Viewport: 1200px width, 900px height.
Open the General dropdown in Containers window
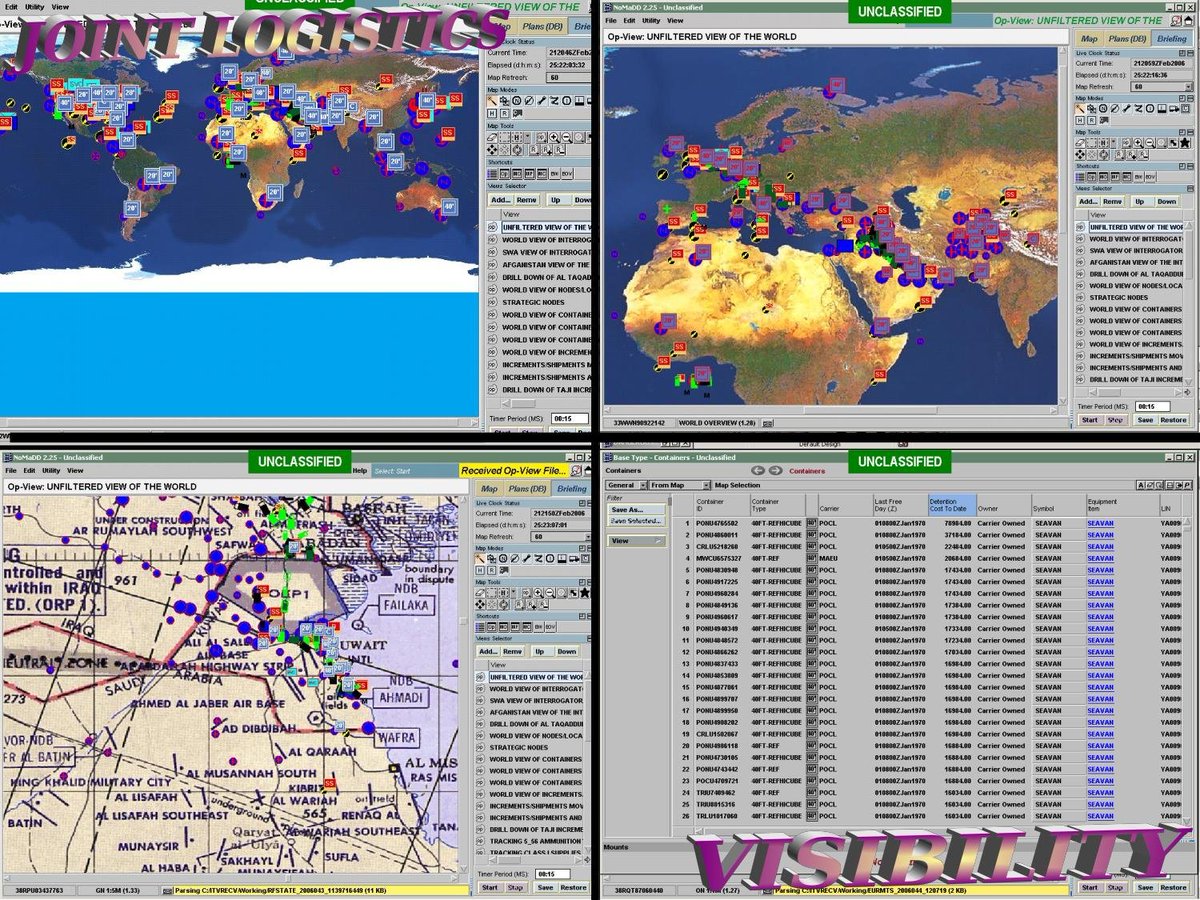[x=624, y=485]
